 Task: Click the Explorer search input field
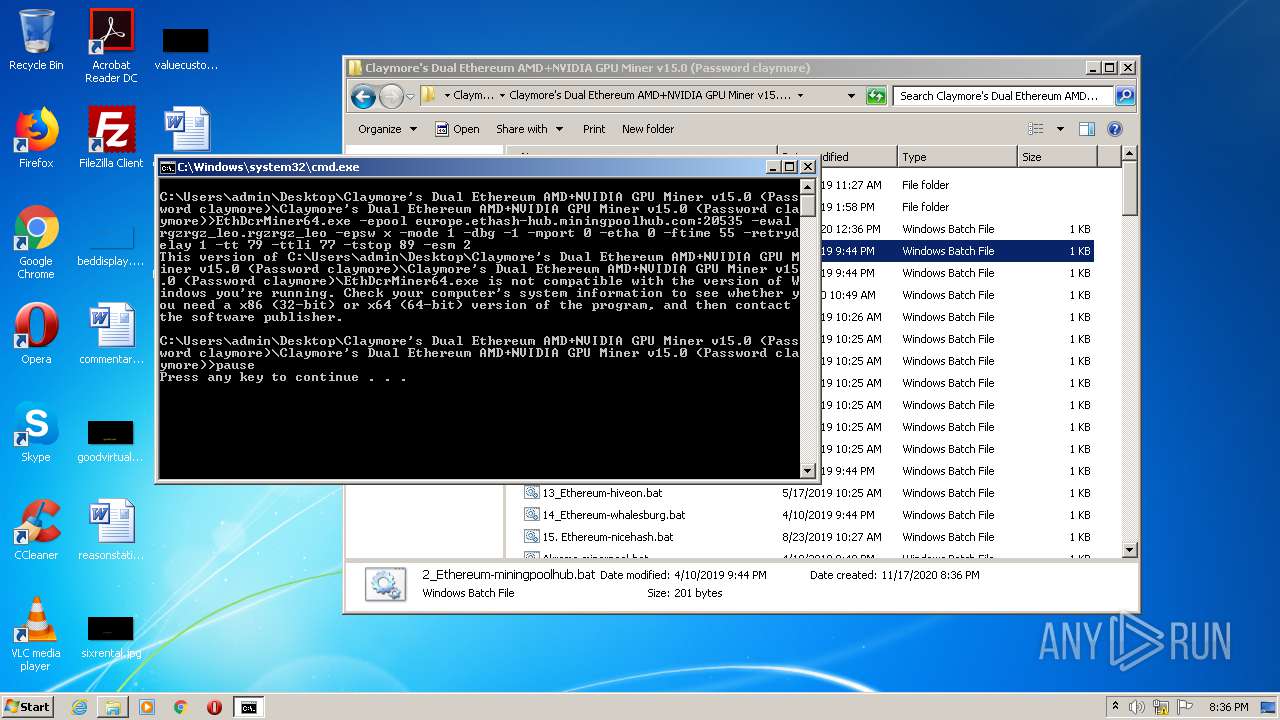pos(1003,96)
